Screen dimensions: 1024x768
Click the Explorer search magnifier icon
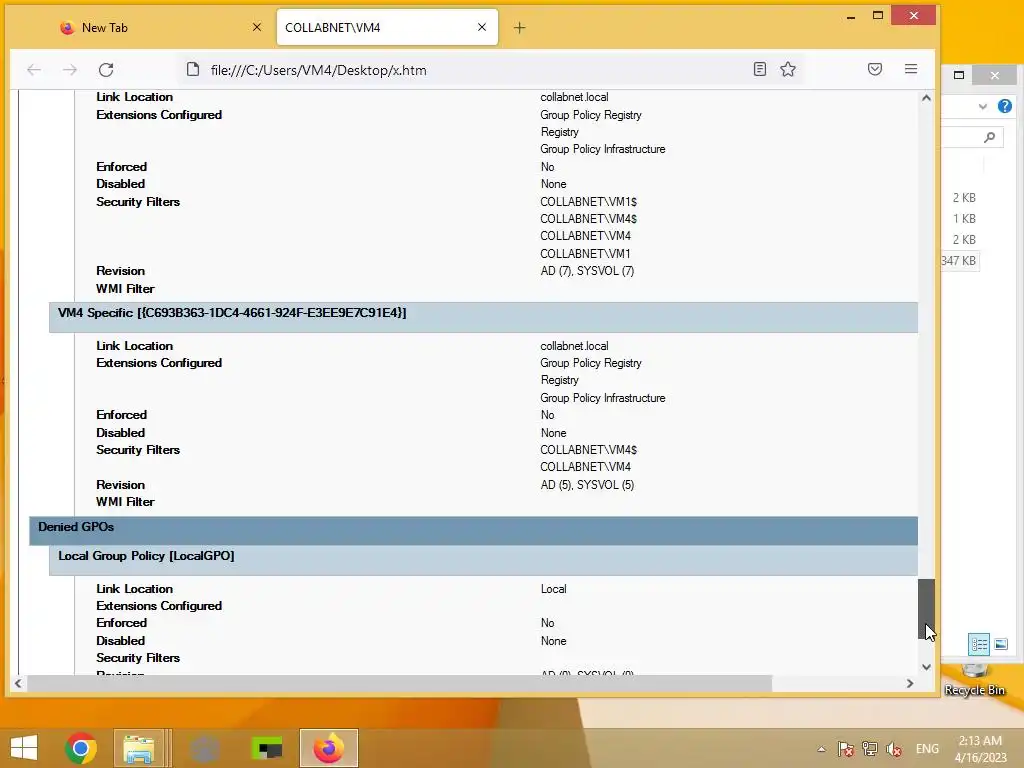pos(990,137)
